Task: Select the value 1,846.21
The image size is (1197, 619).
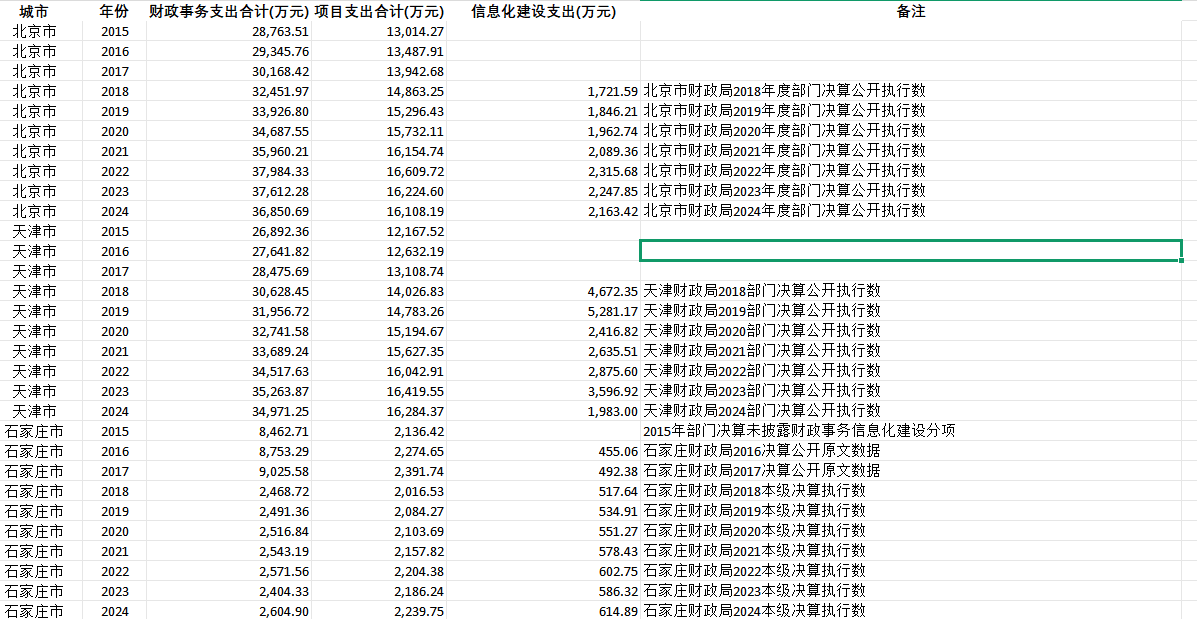Action: point(612,111)
